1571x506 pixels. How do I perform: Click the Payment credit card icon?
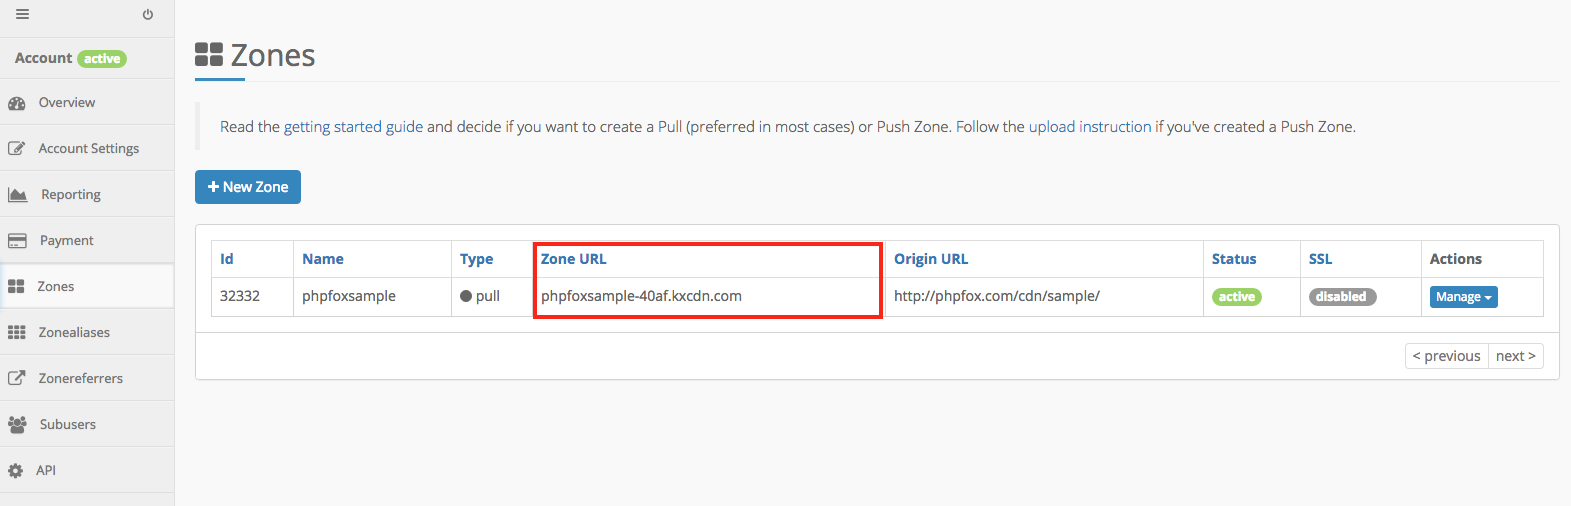[x=17, y=241]
